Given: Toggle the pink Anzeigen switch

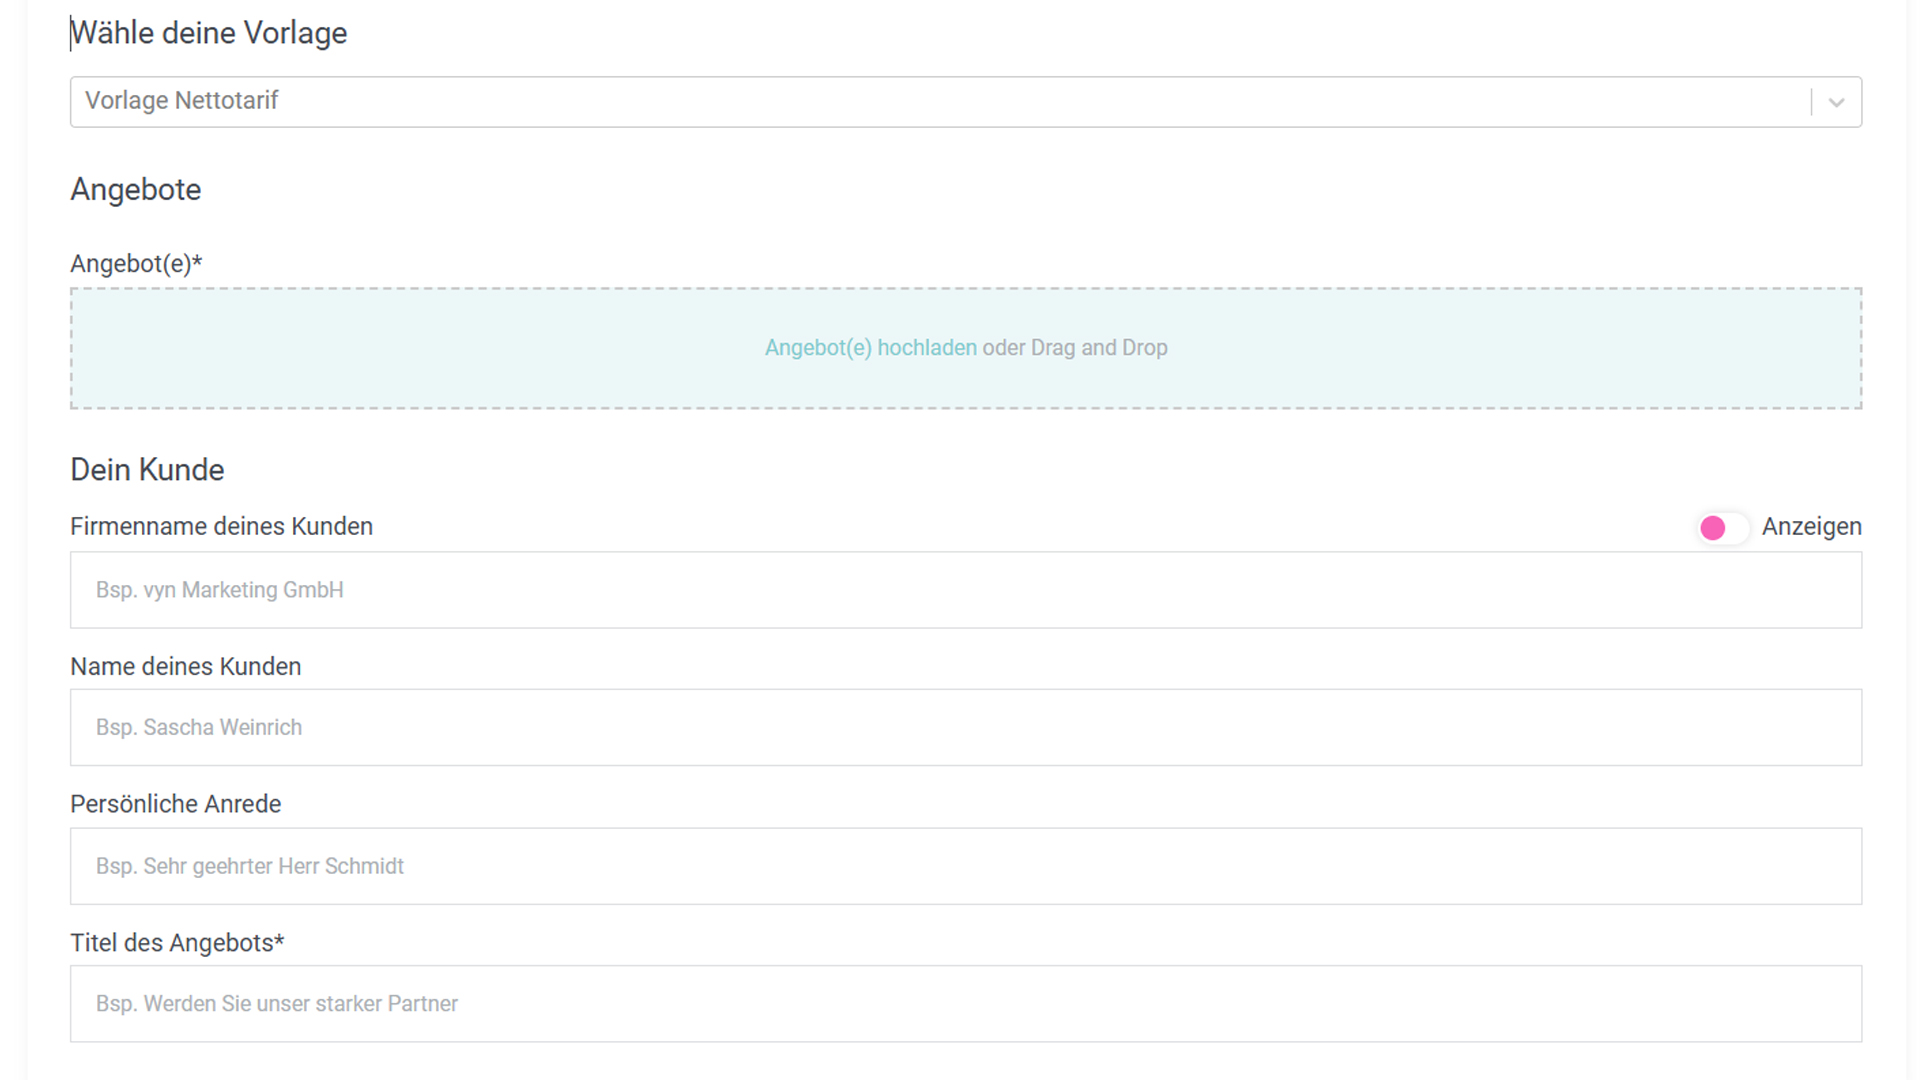Looking at the screenshot, I should tap(1722, 527).
